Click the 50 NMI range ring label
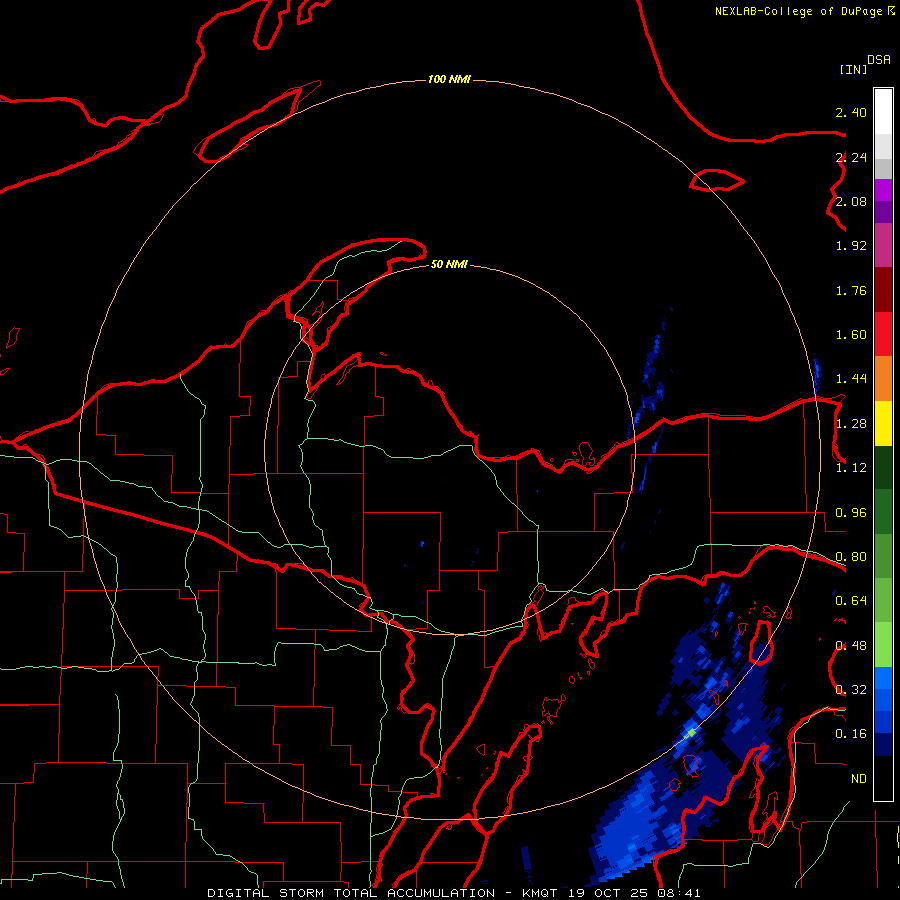Screen dimensions: 900x900 (x=449, y=264)
